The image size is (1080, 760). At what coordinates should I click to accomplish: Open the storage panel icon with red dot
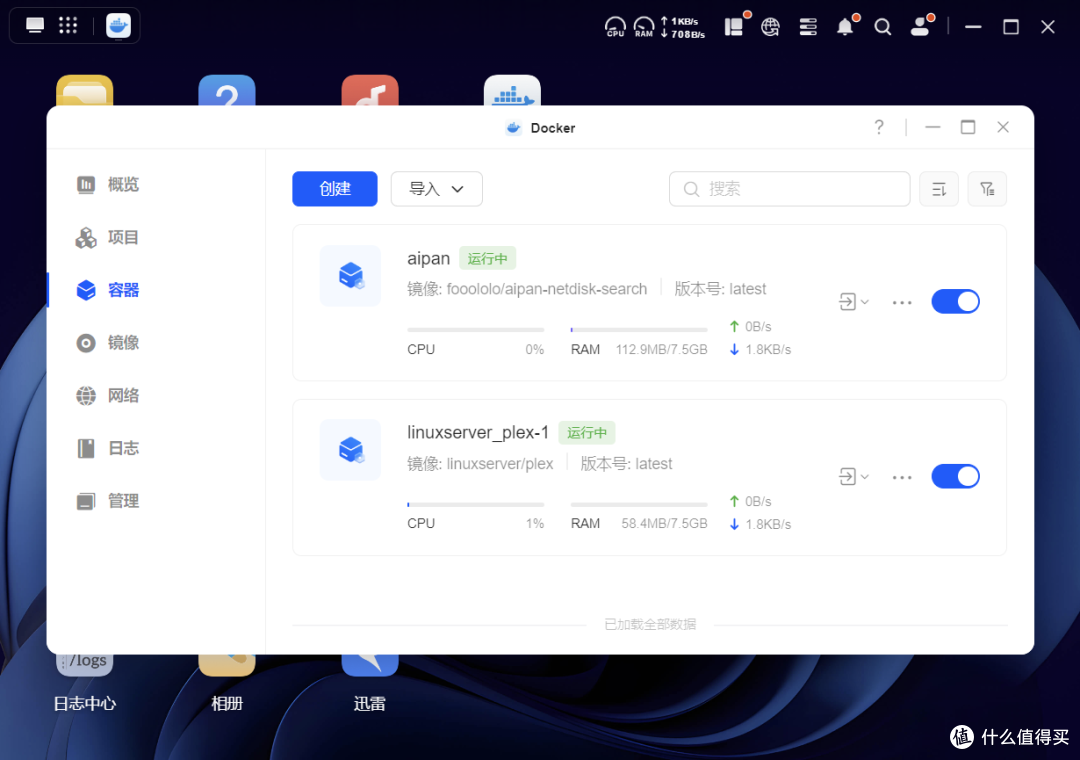[736, 25]
